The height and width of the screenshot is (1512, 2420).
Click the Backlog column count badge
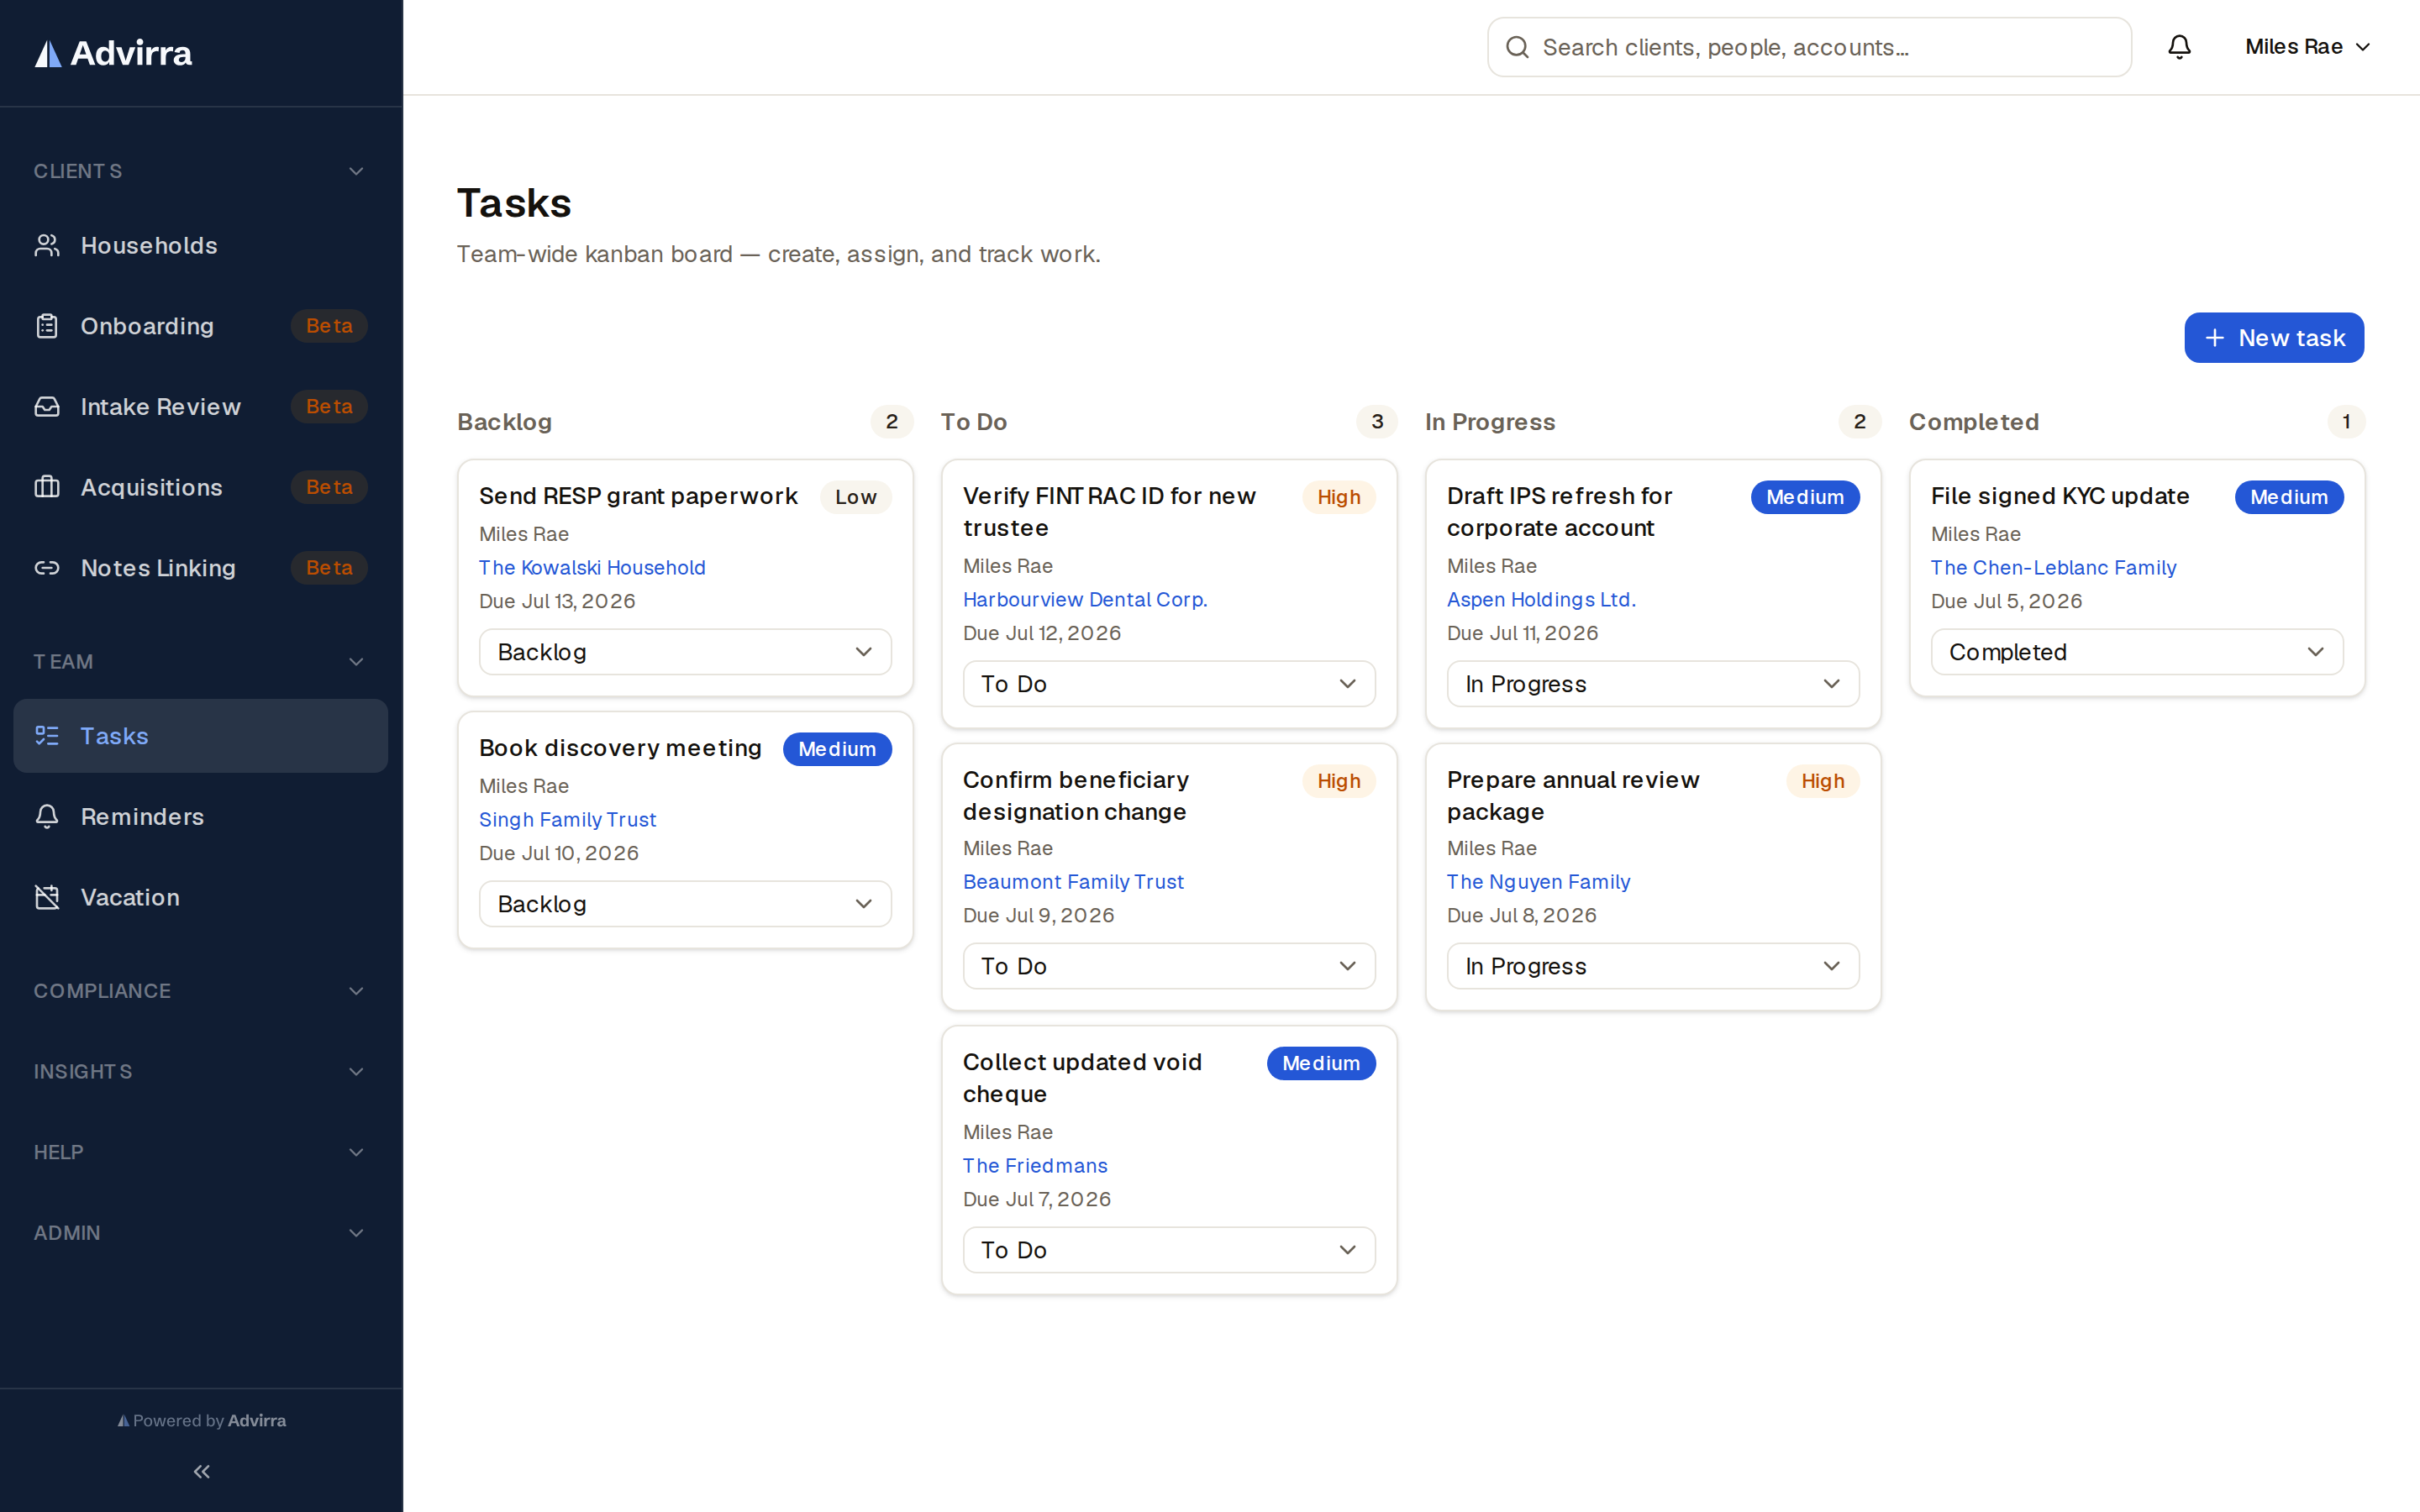[x=891, y=422]
